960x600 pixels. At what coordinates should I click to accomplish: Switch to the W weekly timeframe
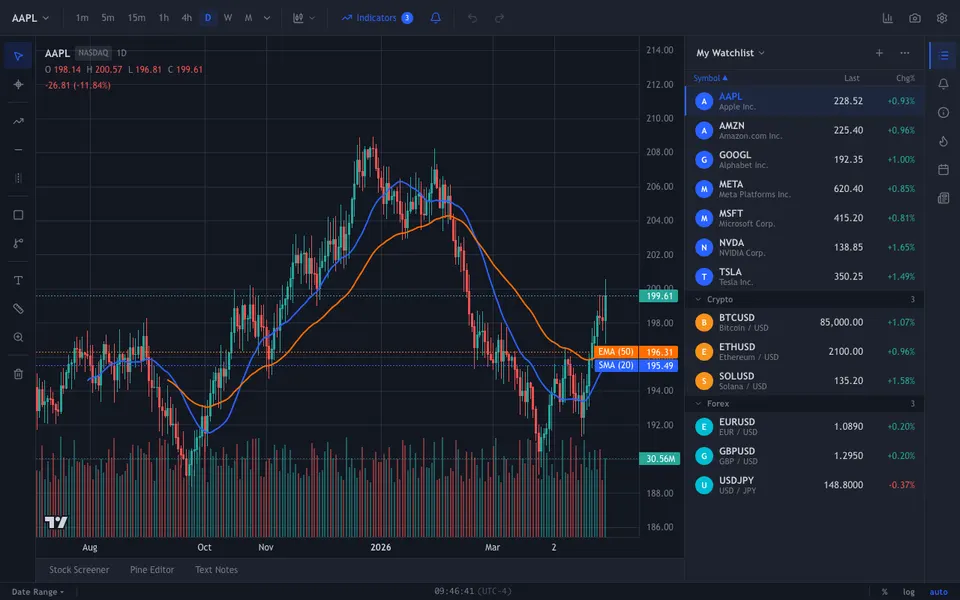pos(228,18)
